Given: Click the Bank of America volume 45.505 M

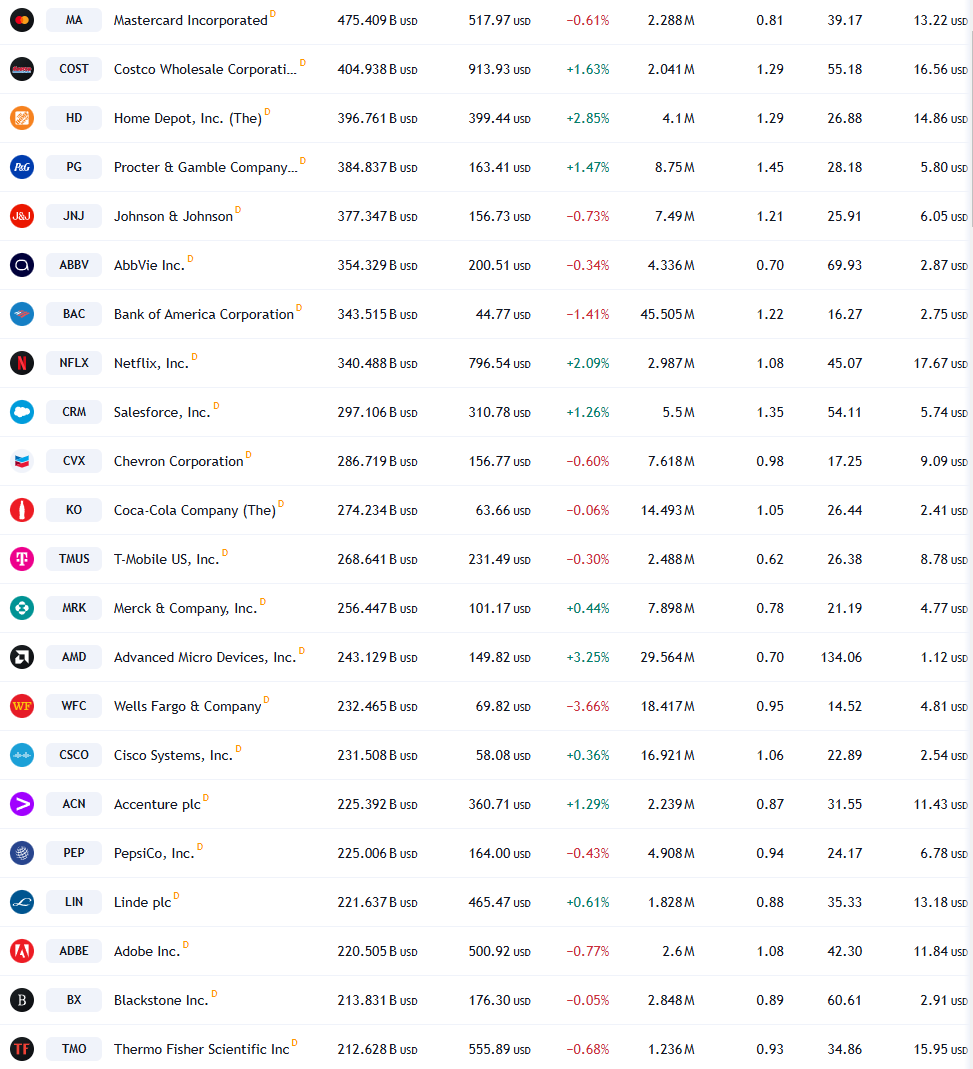Looking at the screenshot, I should (668, 314).
